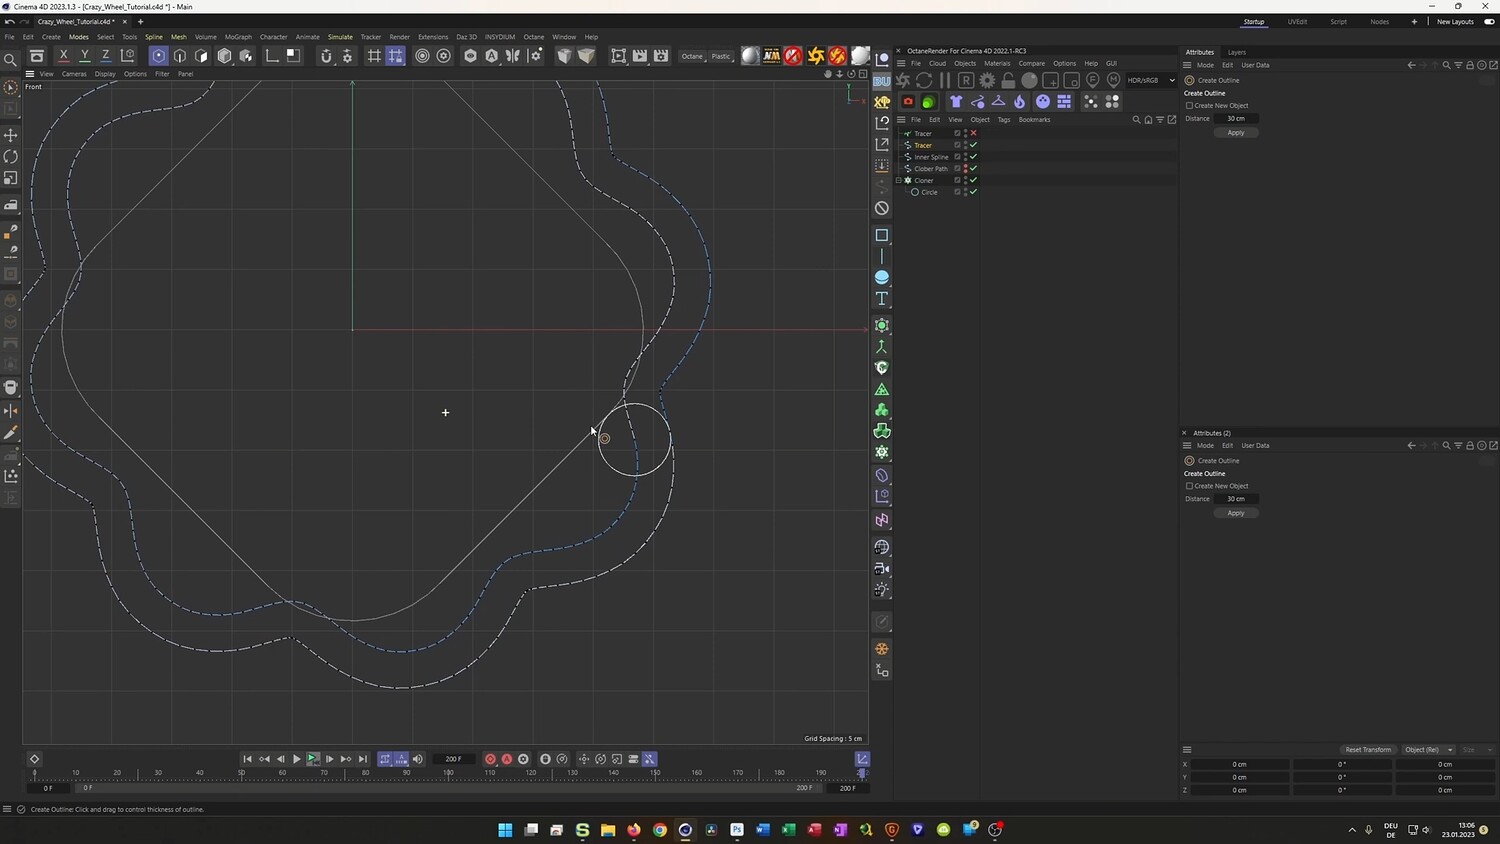
Task: Open the search magnifier in left toolbar
Action: pos(11,60)
